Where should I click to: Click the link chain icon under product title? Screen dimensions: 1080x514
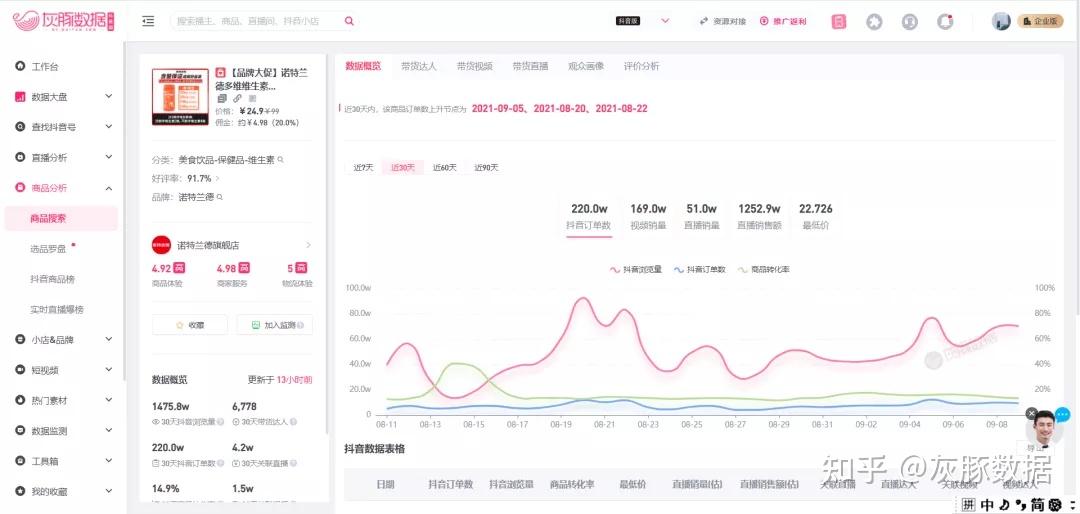tap(237, 99)
